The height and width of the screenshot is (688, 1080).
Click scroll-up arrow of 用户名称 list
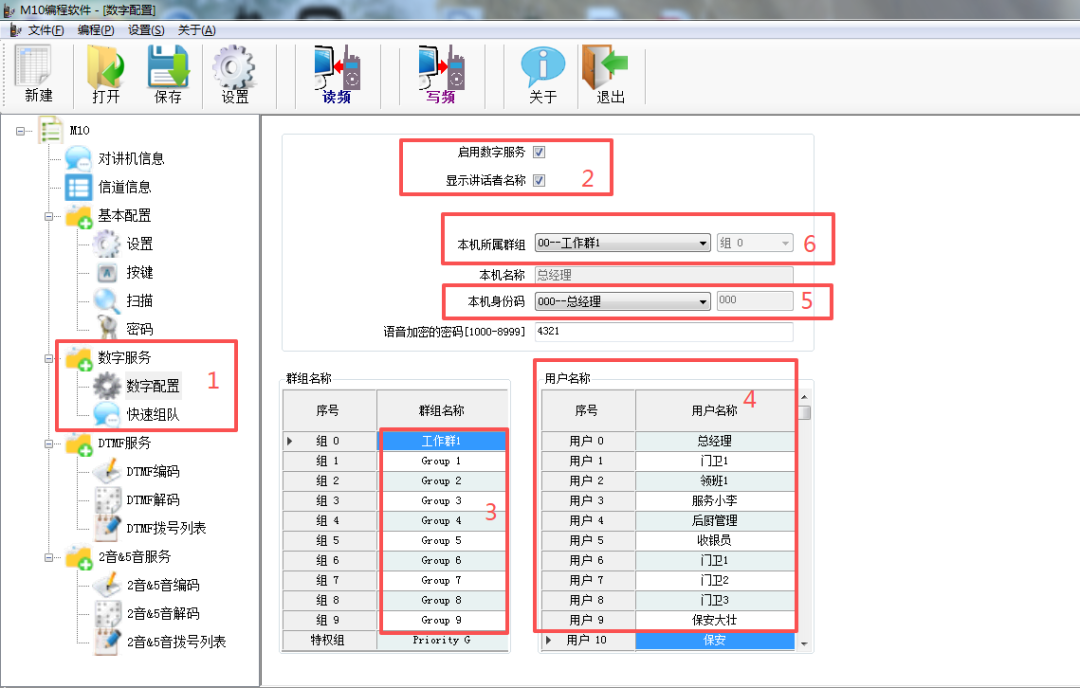pyautogui.click(x=804, y=397)
